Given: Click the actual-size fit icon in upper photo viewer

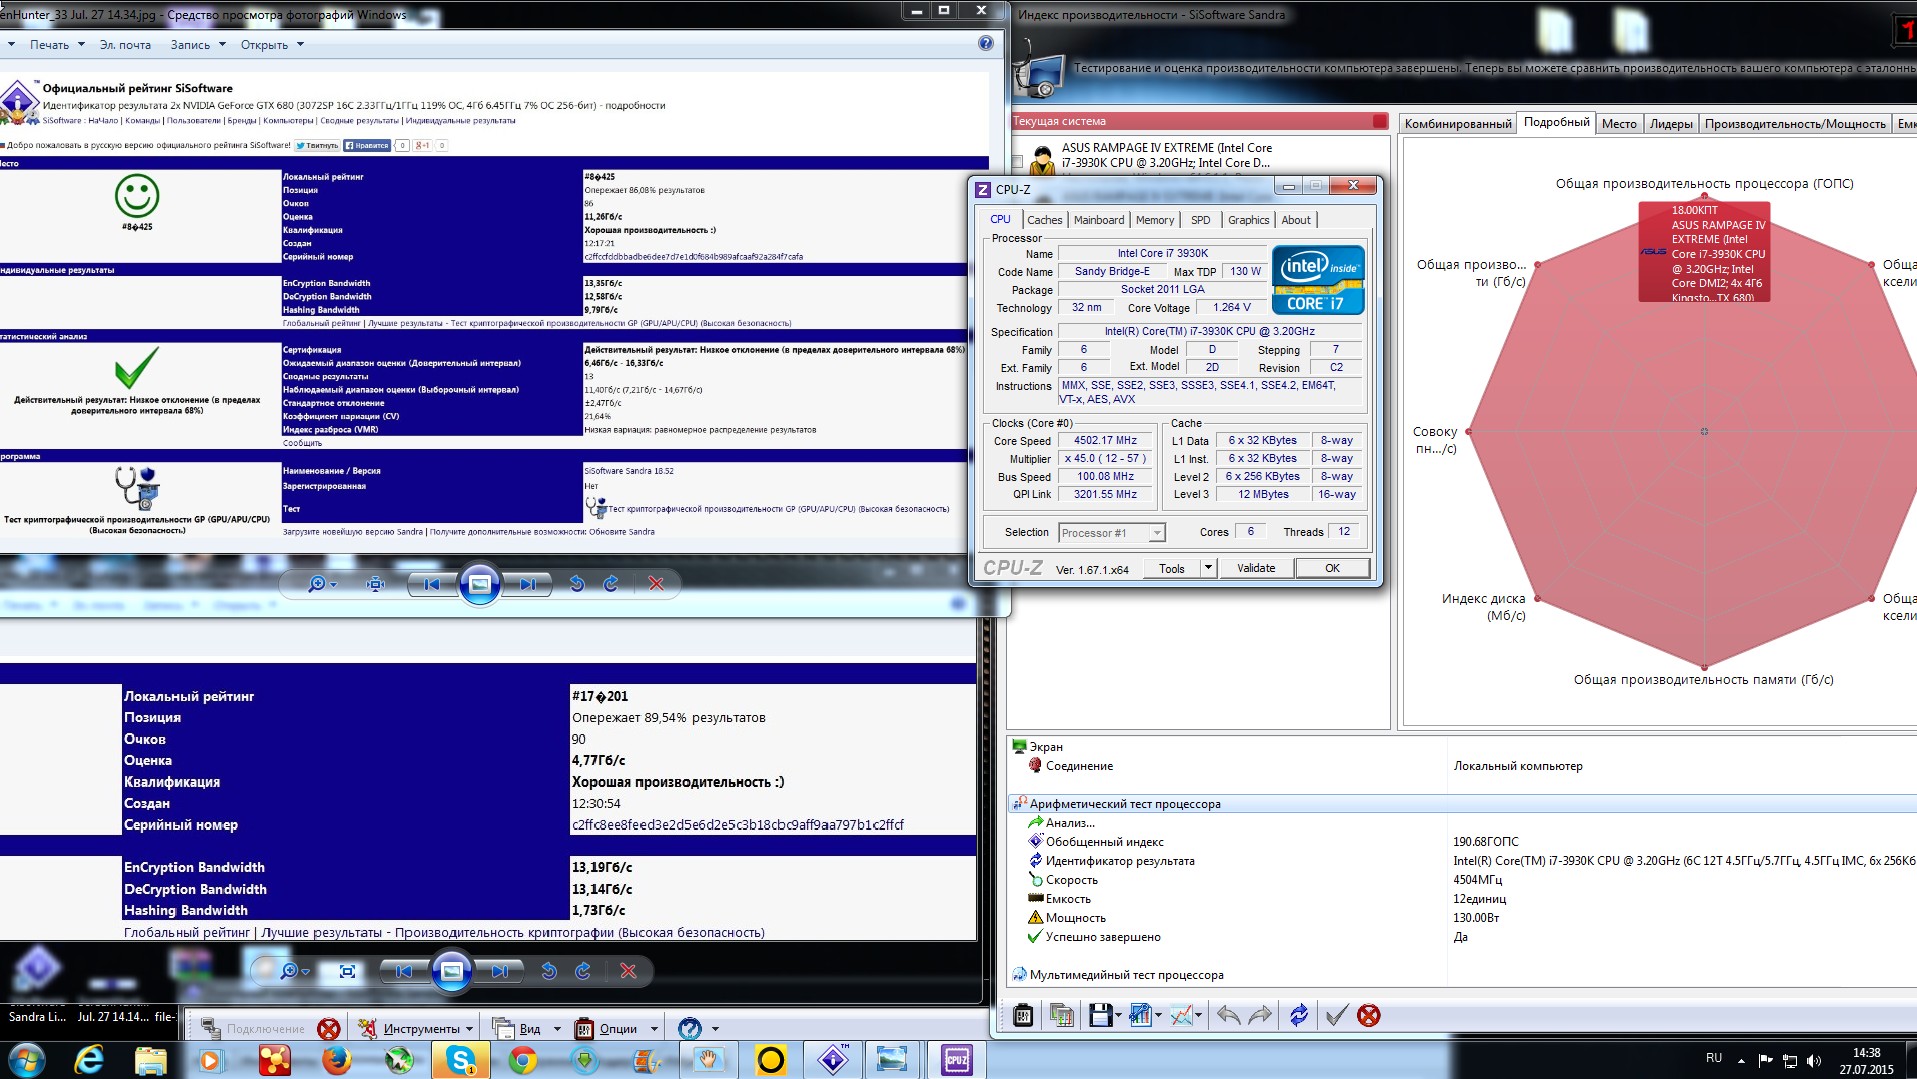Looking at the screenshot, I should (375, 584).
